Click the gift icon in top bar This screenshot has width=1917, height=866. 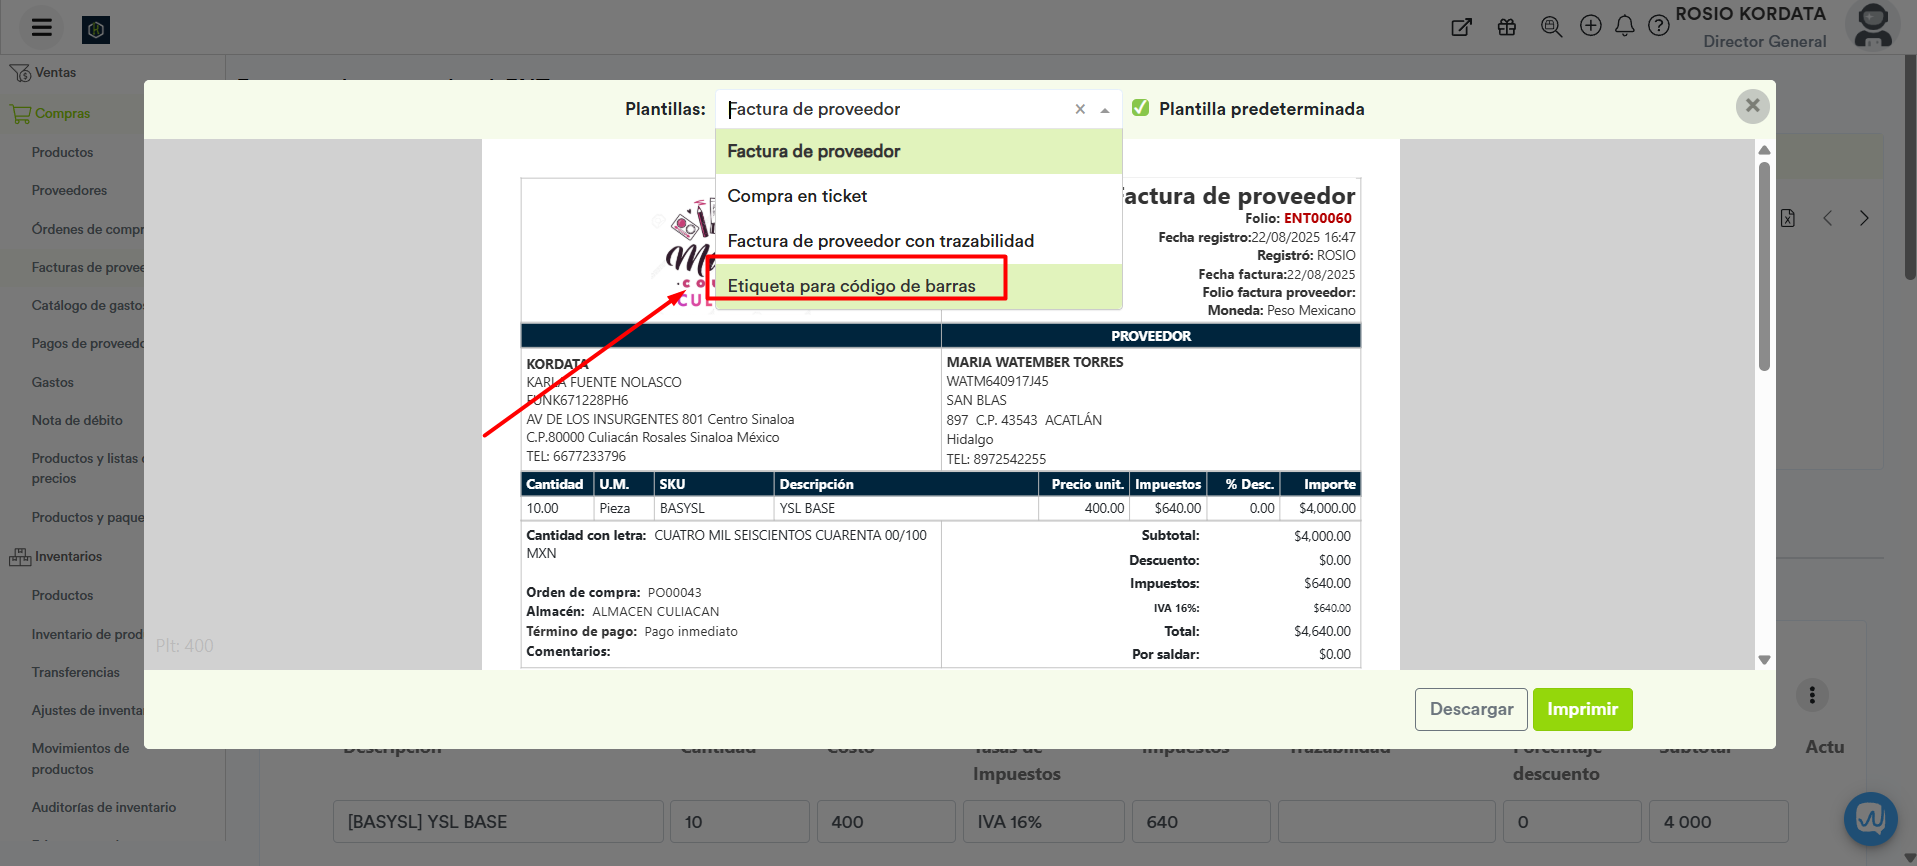click(1507, 27)
